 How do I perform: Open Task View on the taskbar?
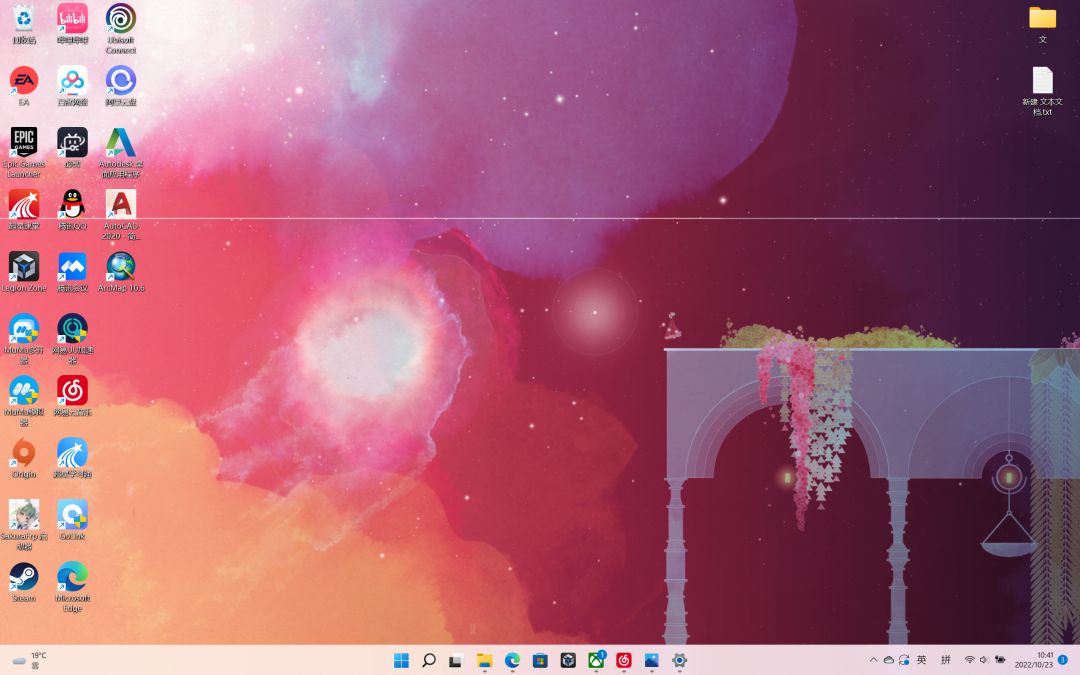pos(455,661)
